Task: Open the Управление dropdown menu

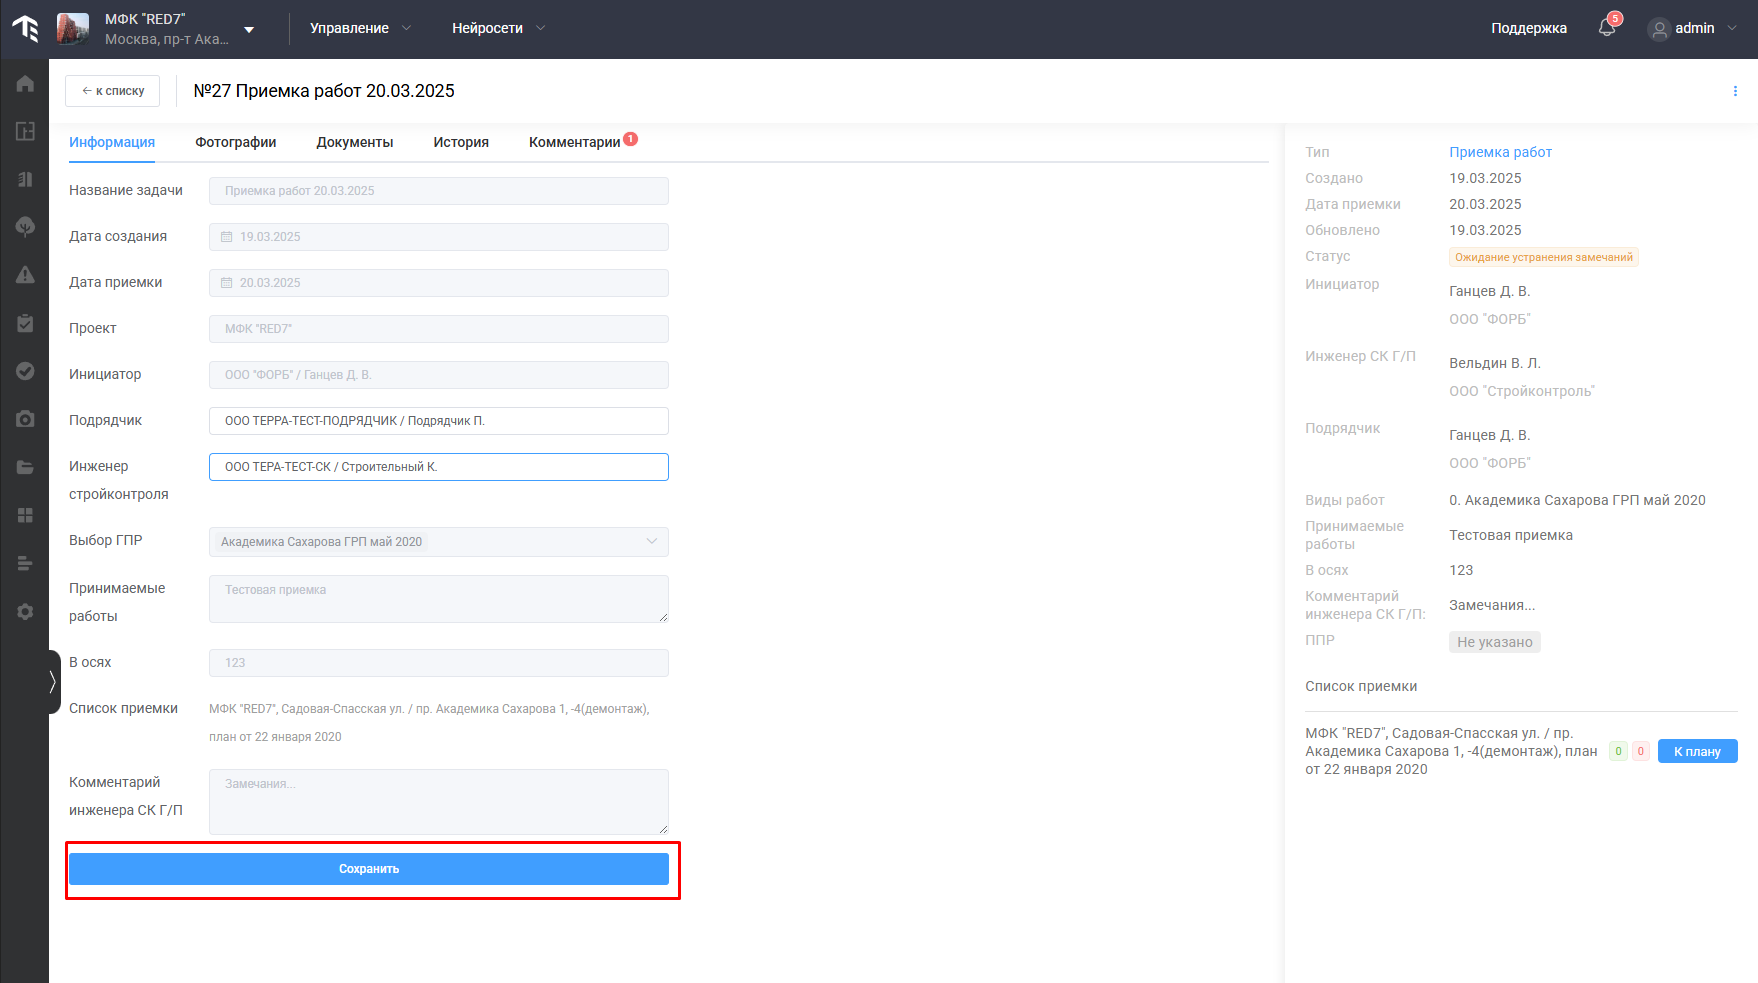Action: click(360, 28)
